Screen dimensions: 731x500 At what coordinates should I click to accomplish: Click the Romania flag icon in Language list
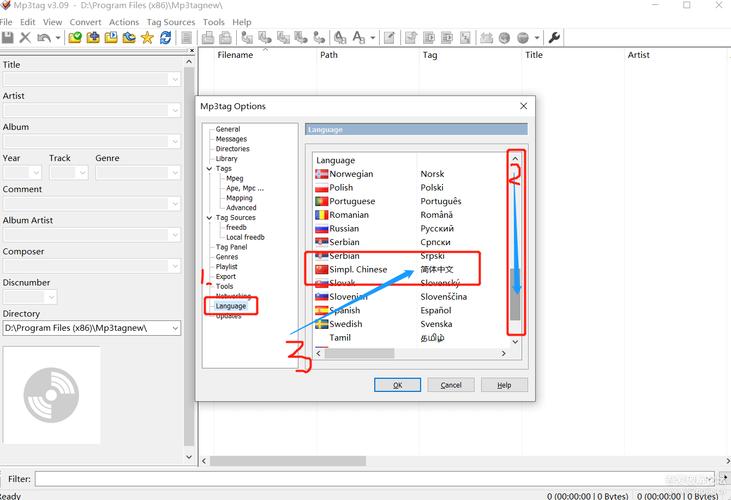pyautogui.click(x=322, y=215)
